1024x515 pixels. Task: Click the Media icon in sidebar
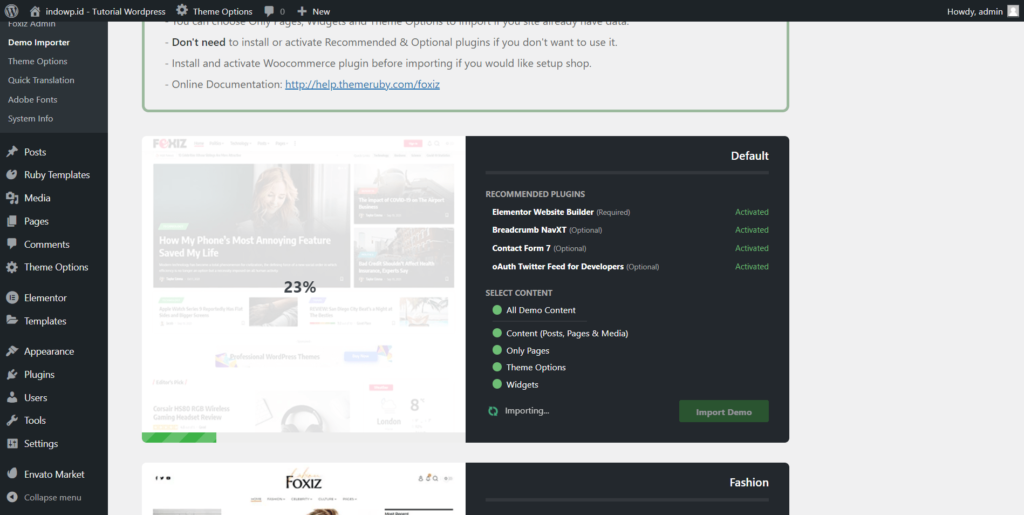pyautogui.click(x=12, y=198)
